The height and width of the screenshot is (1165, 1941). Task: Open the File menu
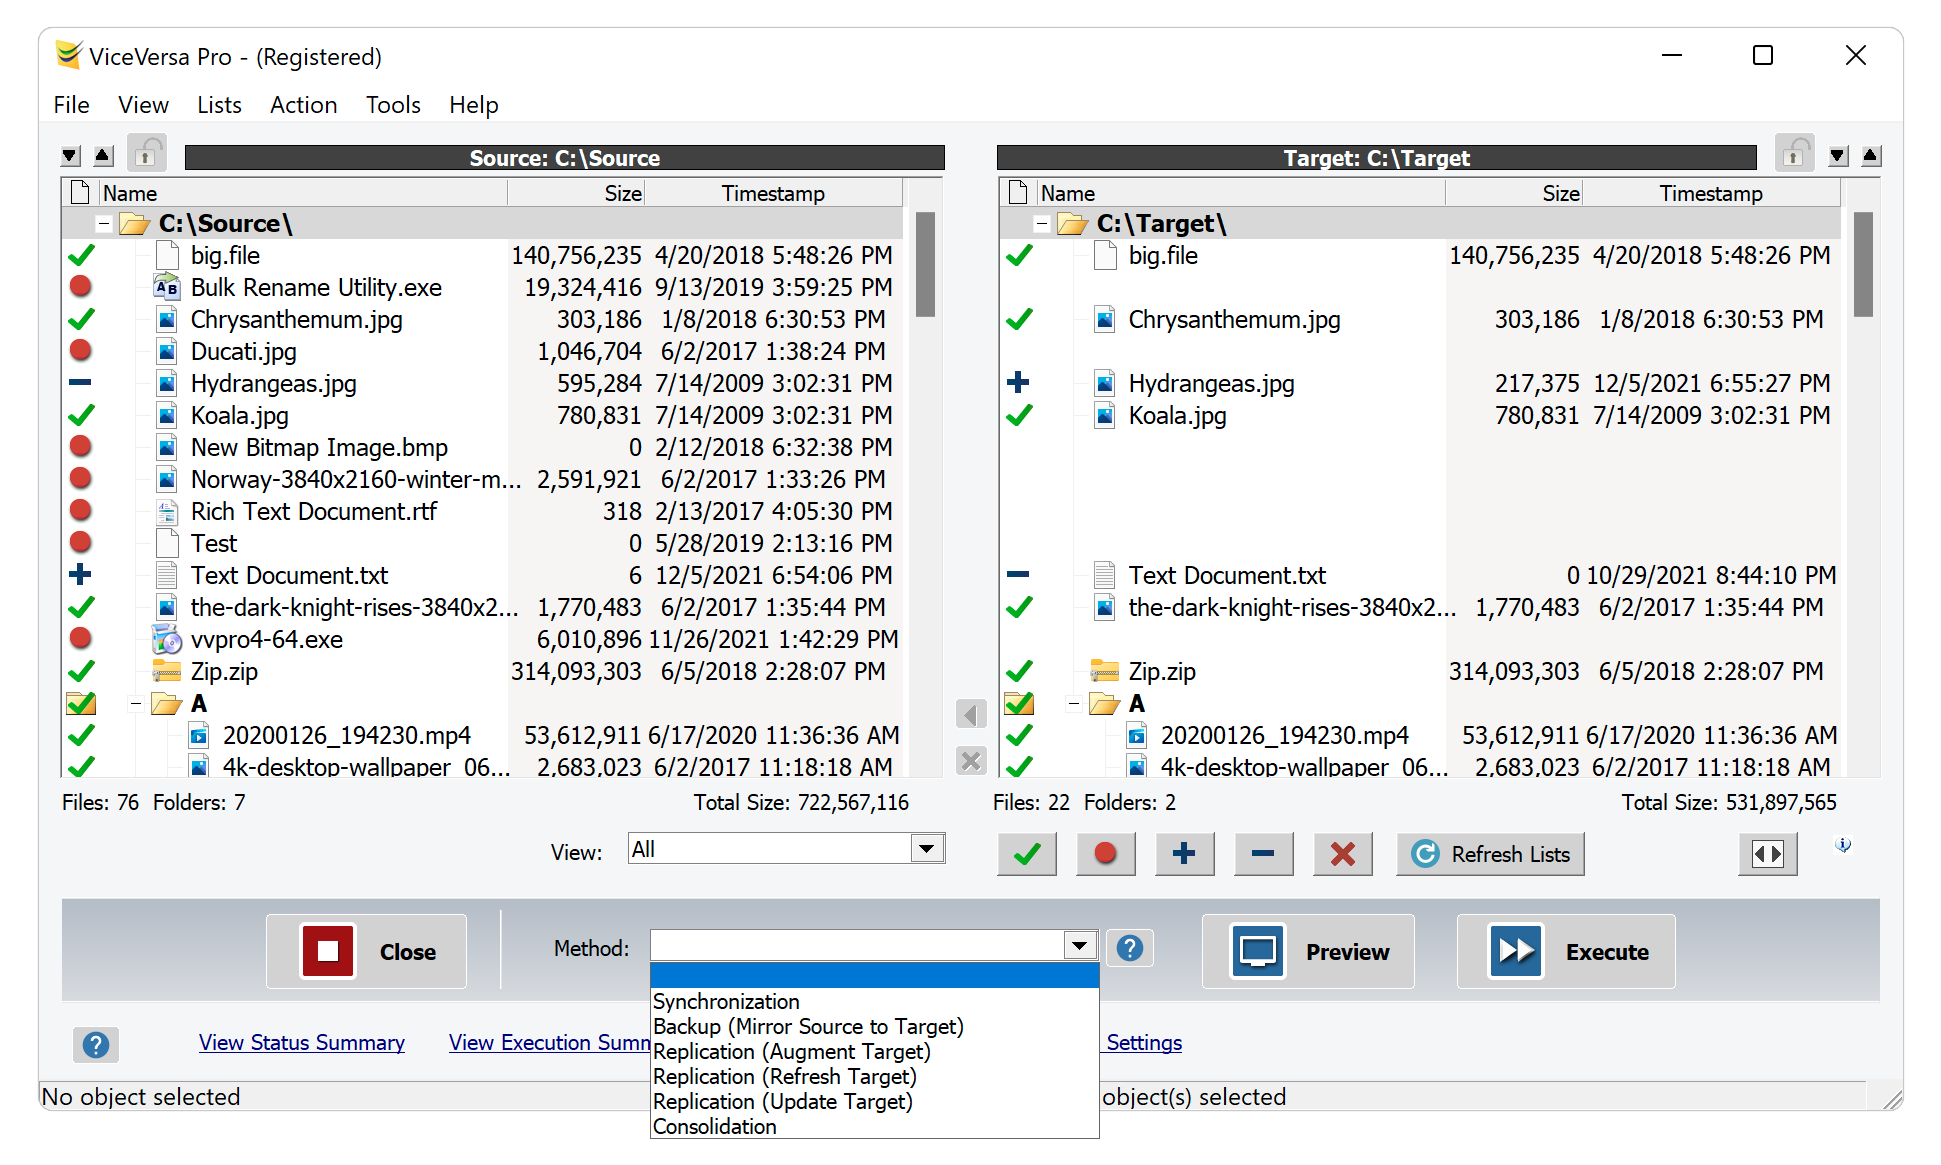point(72,105)
